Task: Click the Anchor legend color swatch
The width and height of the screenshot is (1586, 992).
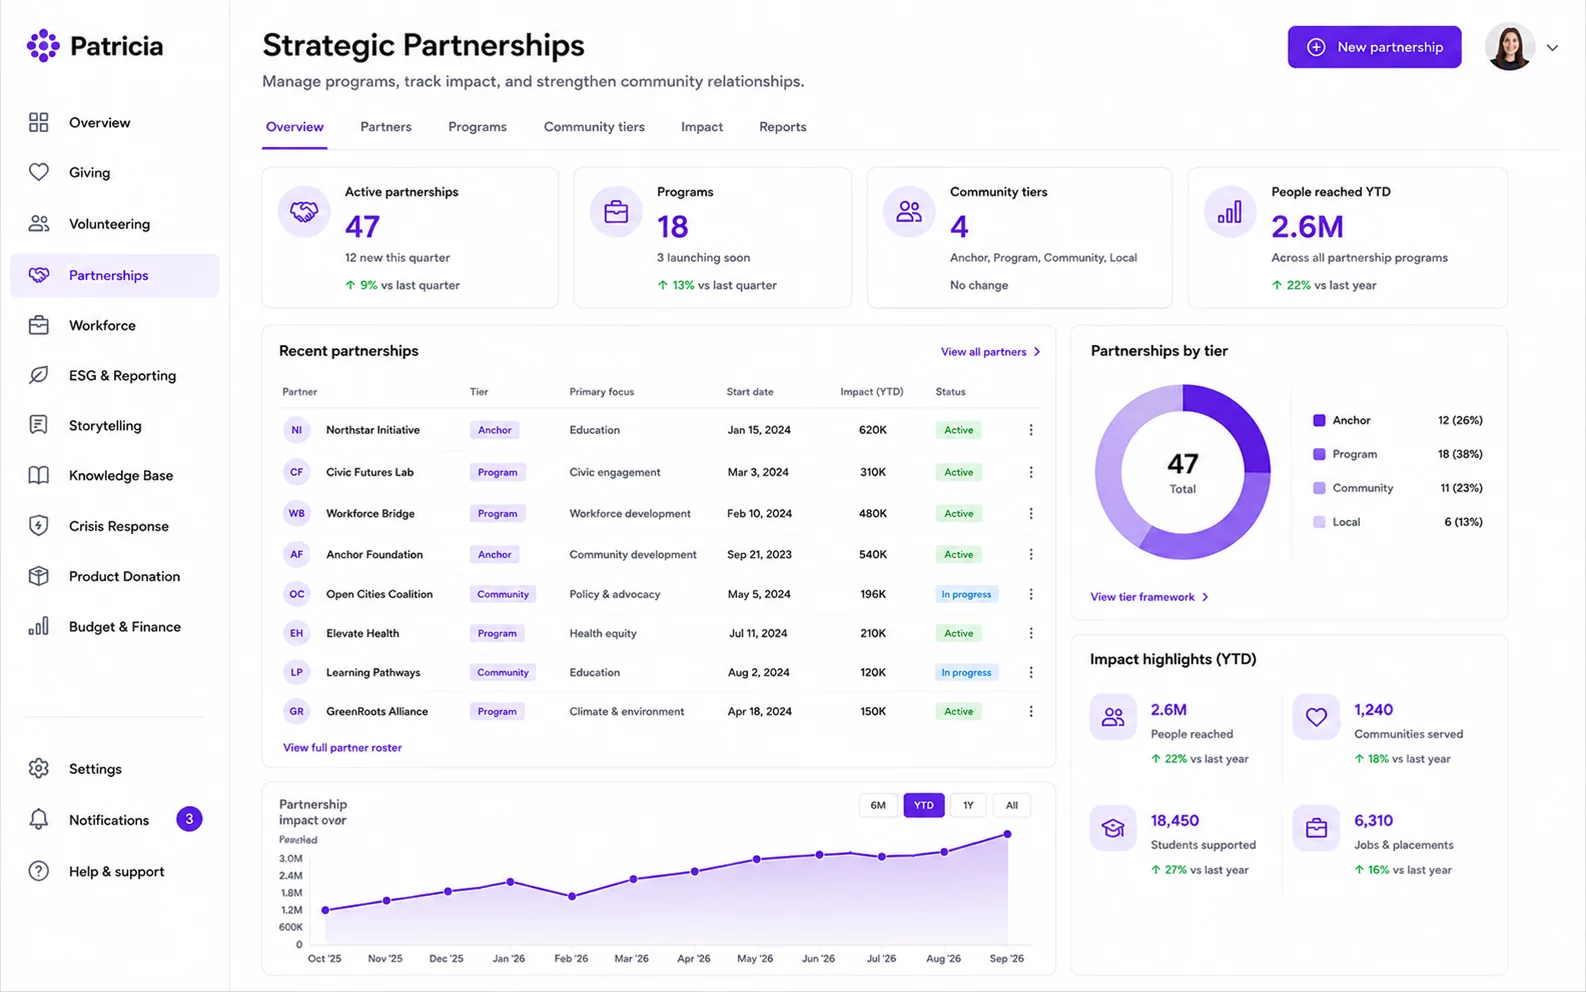Action: pos(1319,421)
